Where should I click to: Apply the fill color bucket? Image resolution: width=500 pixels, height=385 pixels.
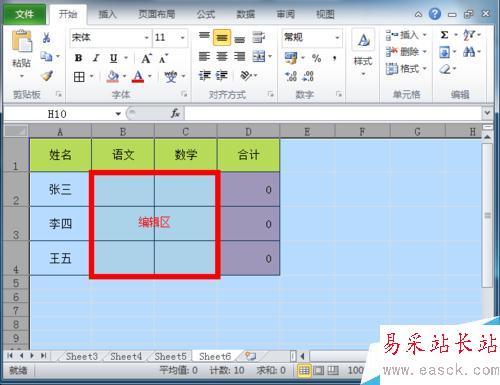113,77
